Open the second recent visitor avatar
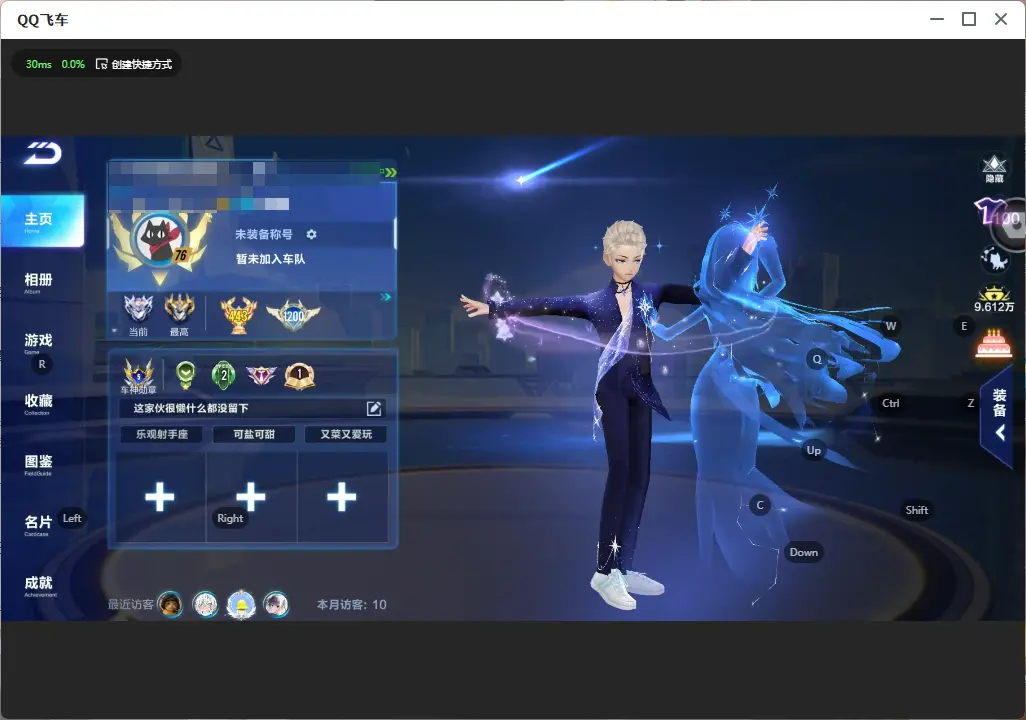This screenshot has width=1026, height=720. (205, 604)
